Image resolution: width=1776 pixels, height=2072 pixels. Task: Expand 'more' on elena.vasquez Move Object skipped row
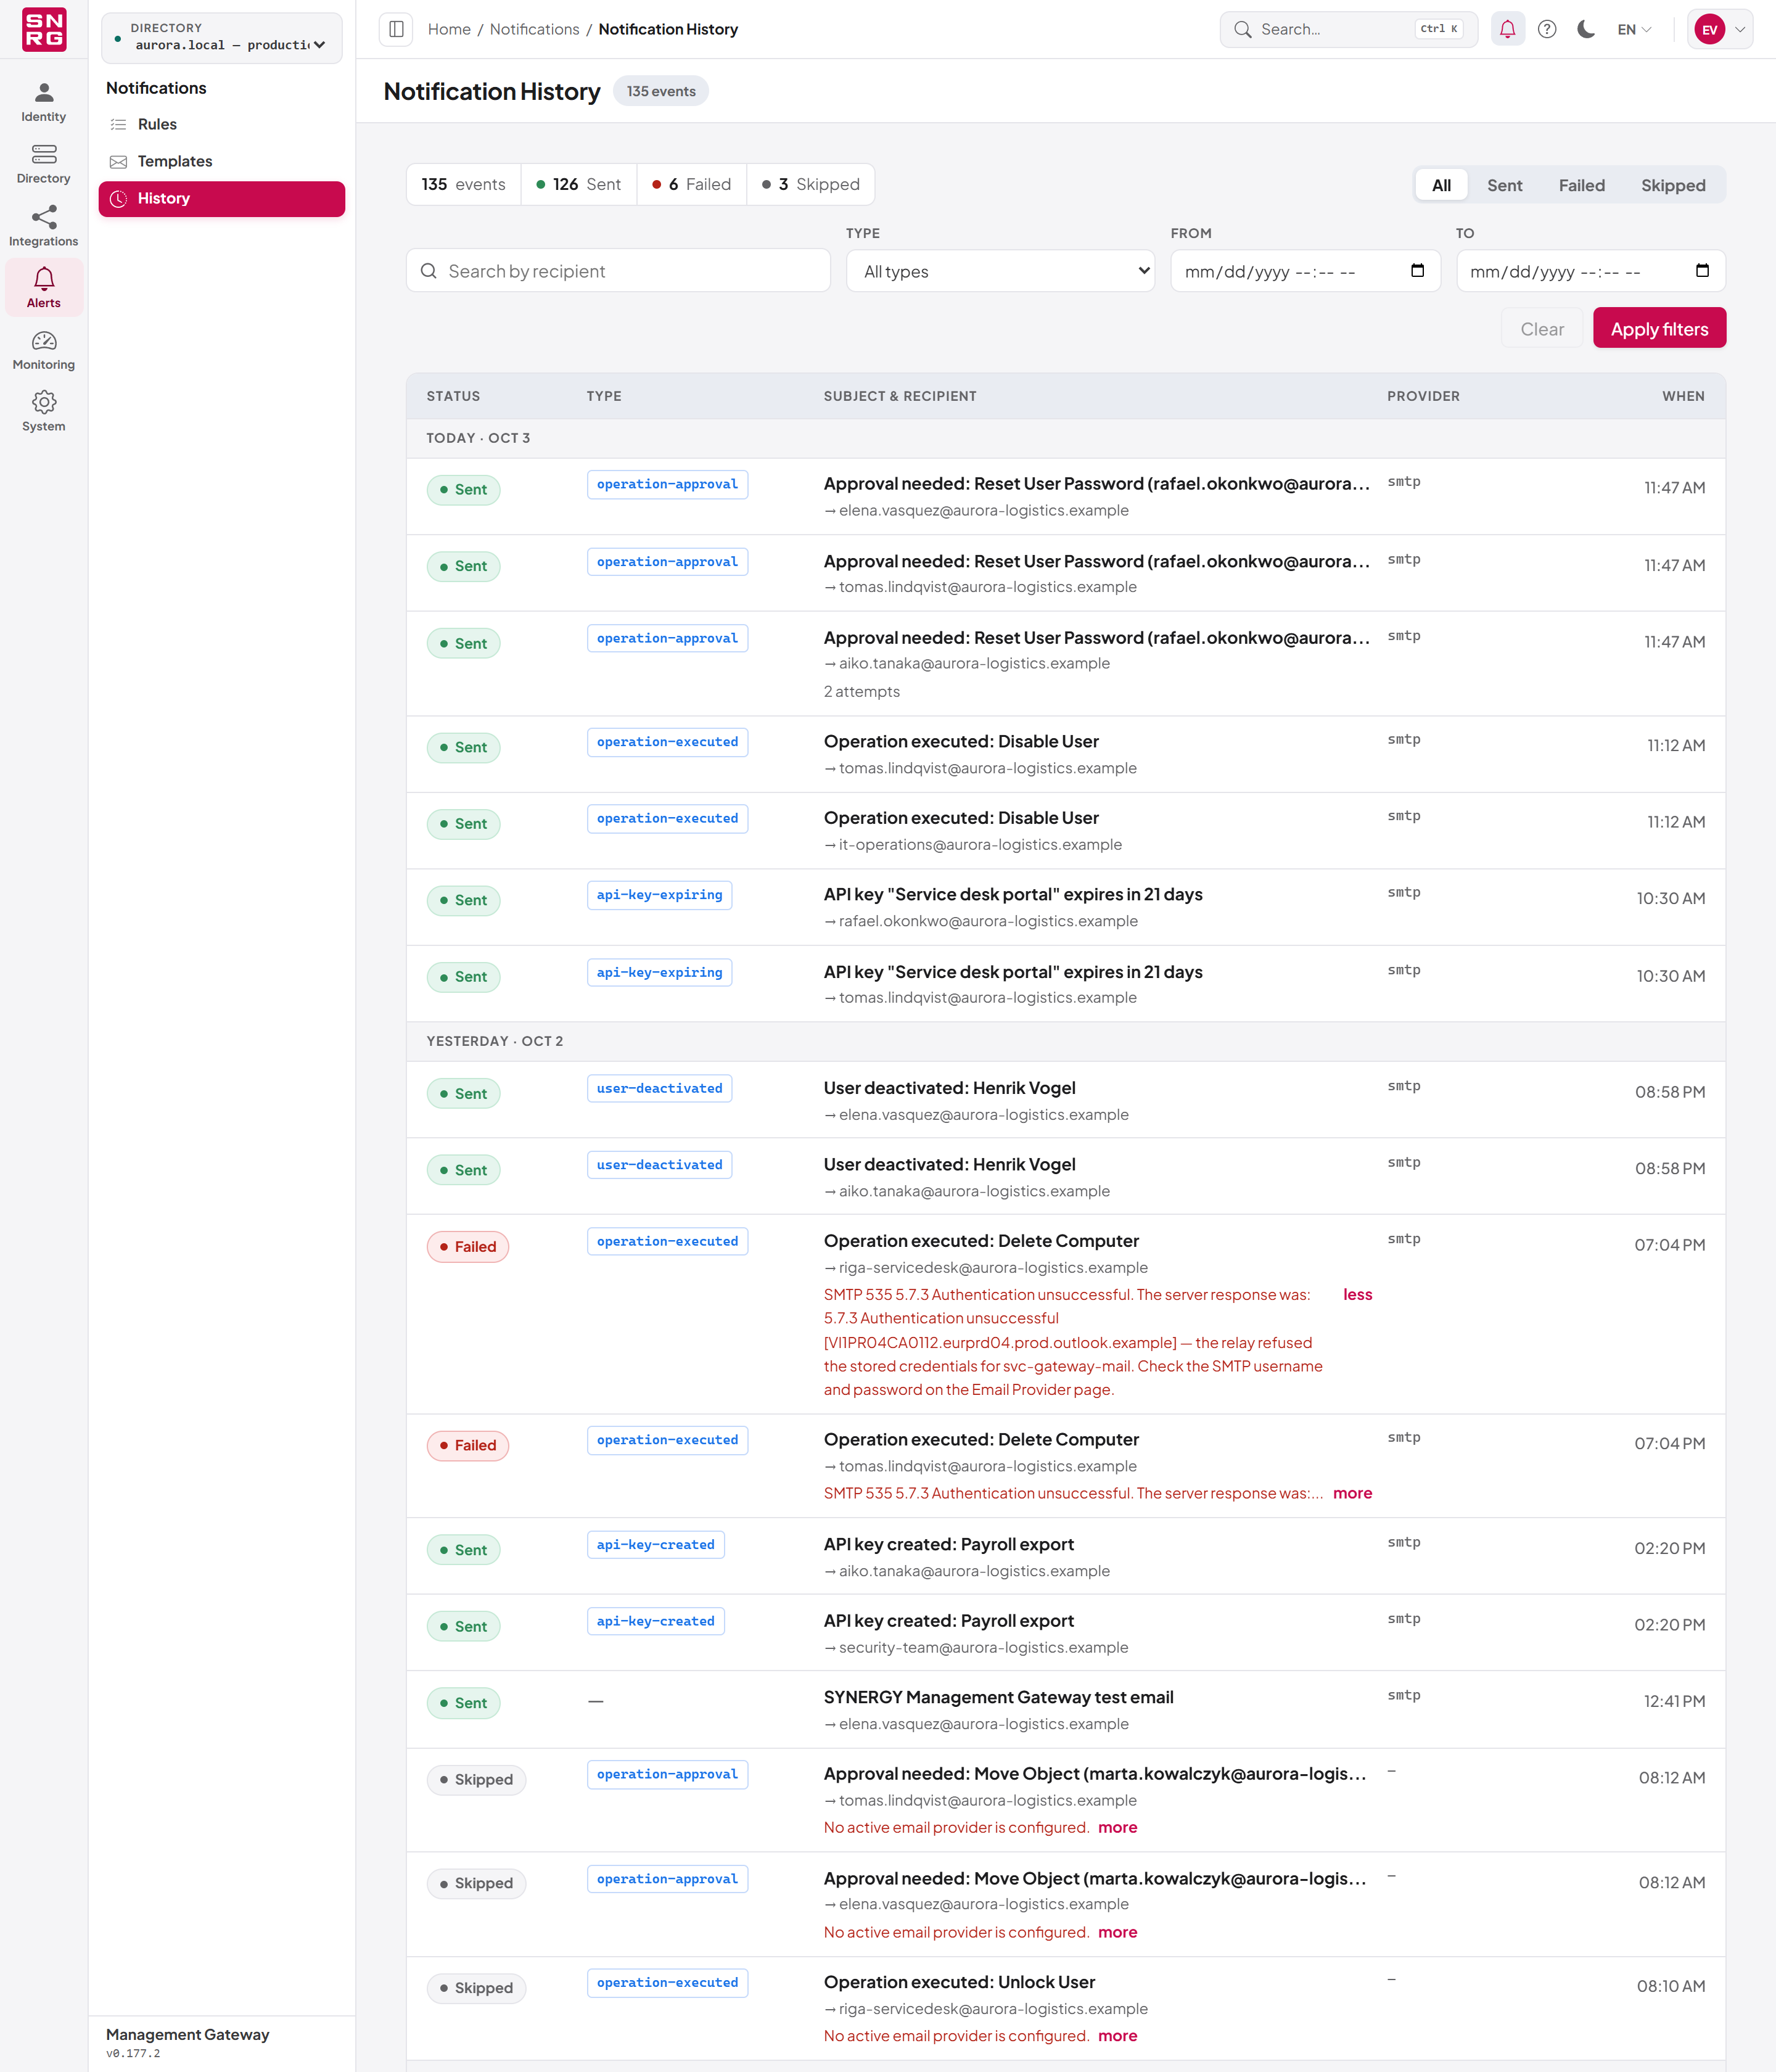tap(1117, 1932)
